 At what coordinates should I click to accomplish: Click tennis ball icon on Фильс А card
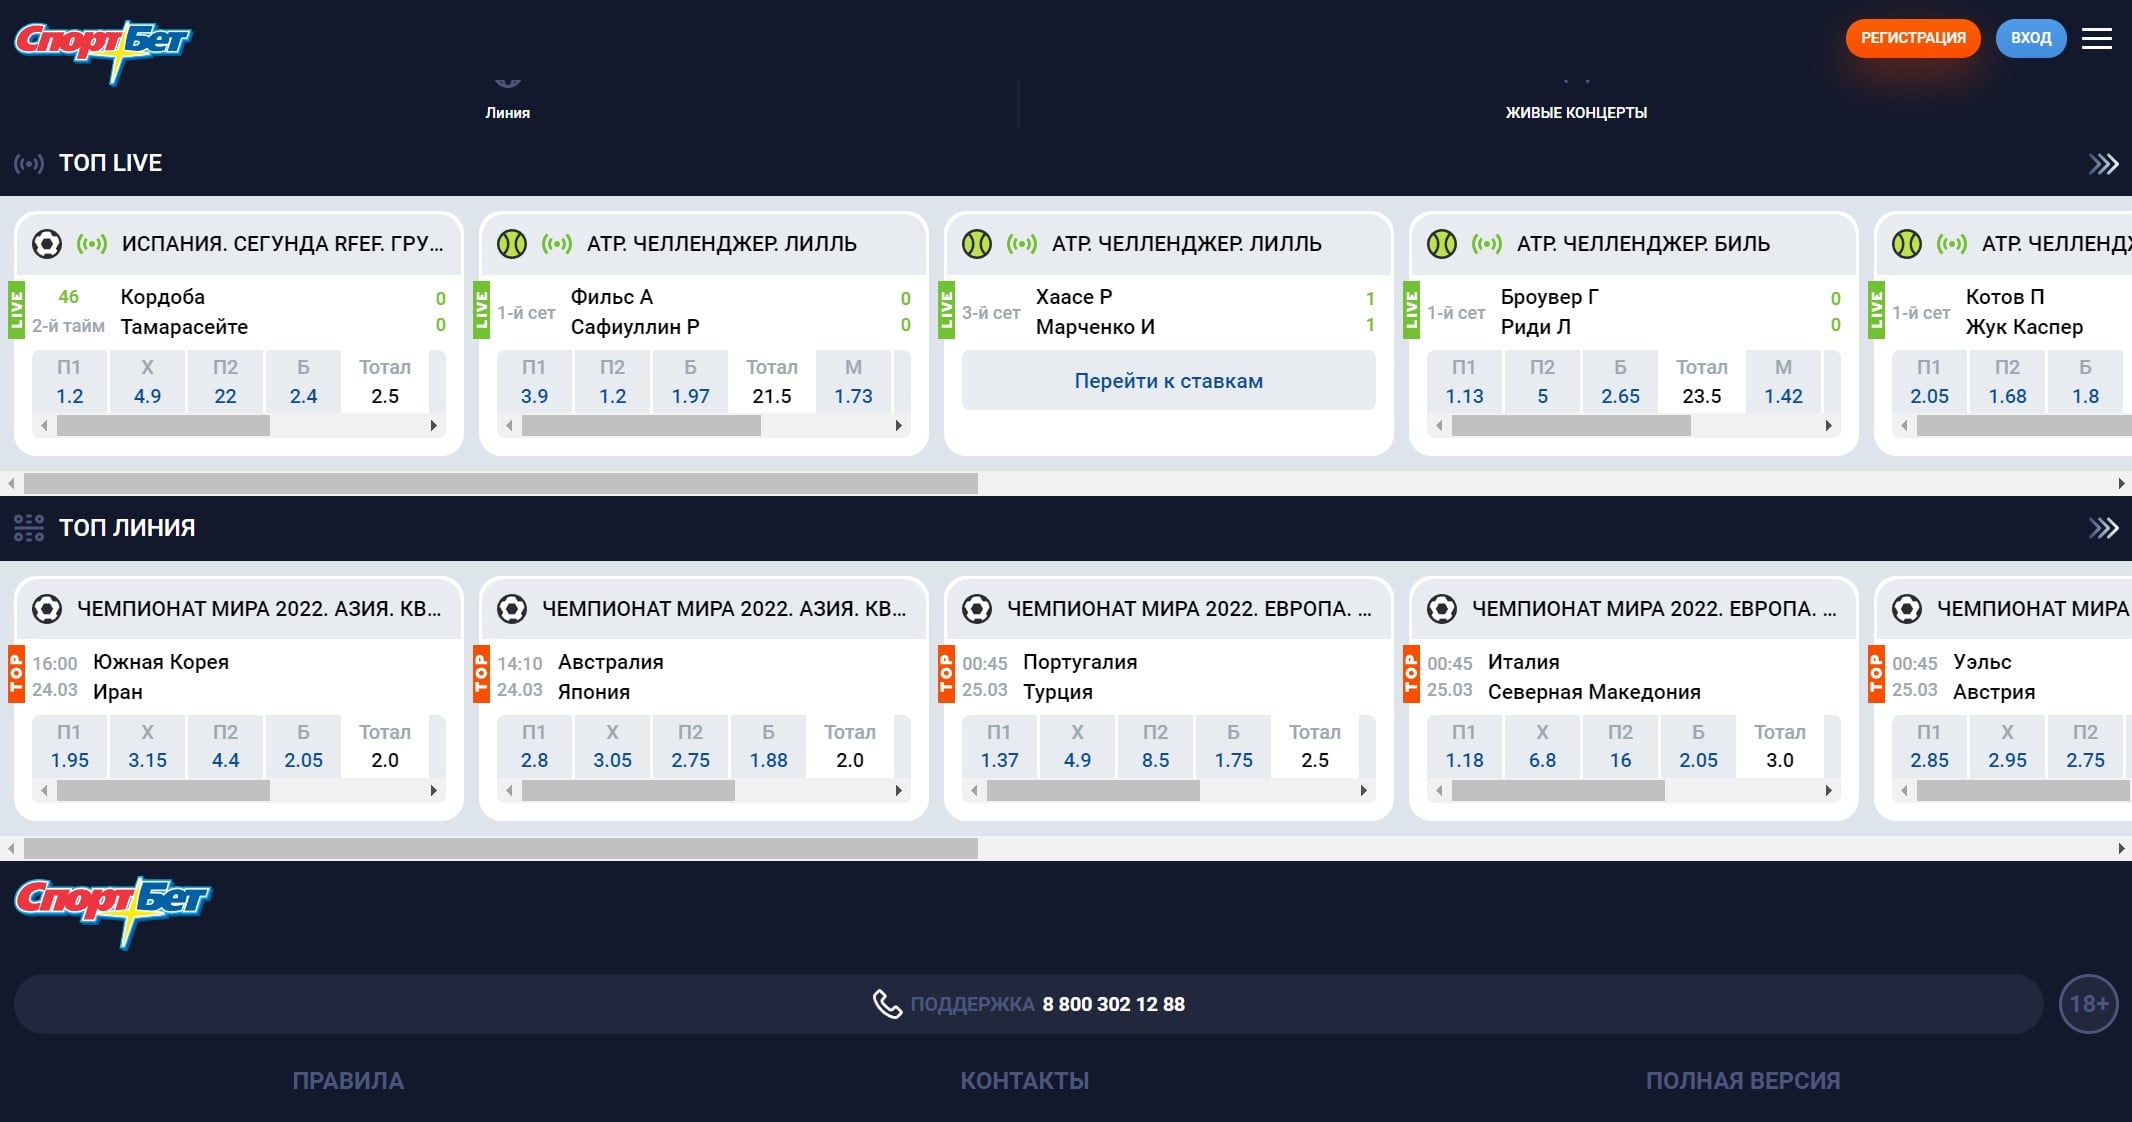point(512,244)
